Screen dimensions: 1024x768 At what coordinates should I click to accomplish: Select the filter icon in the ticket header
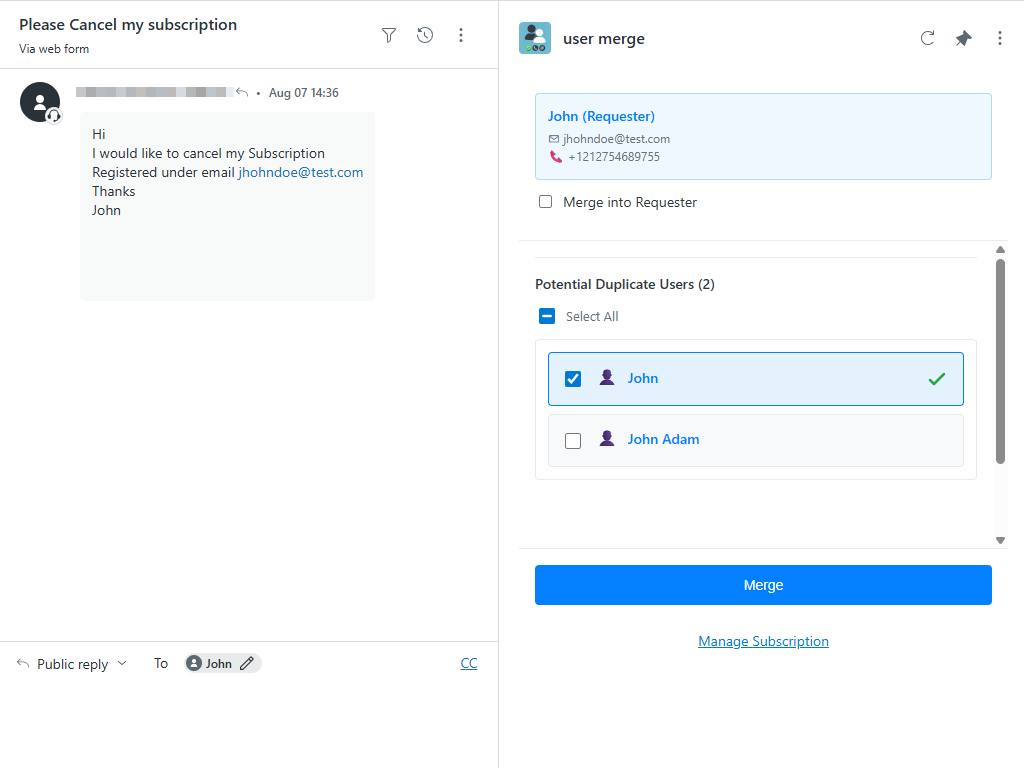pyautogui.click(x=388, y=35)
